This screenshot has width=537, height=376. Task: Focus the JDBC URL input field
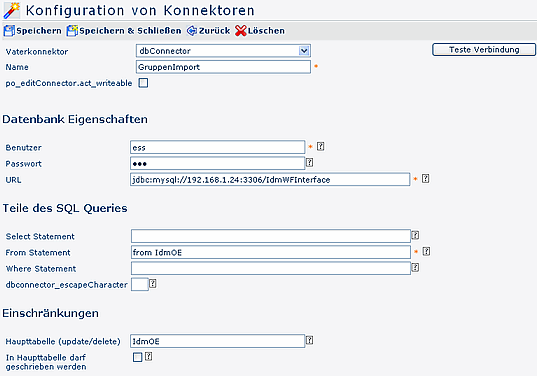click(270, 179)
